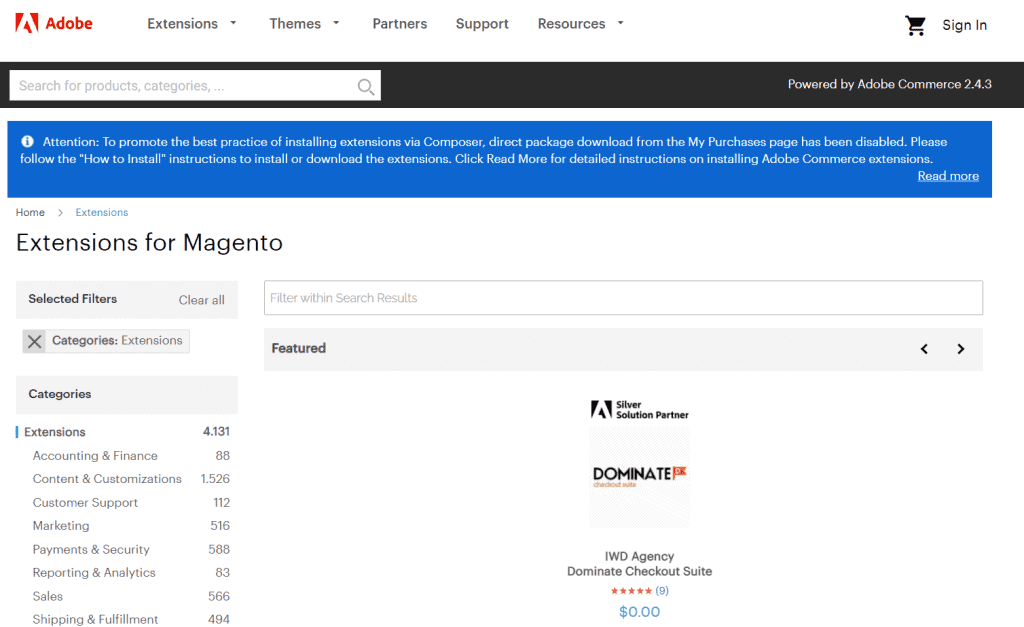Click Sign In
Screen dimensions: 1024x627
coord(964,25)
